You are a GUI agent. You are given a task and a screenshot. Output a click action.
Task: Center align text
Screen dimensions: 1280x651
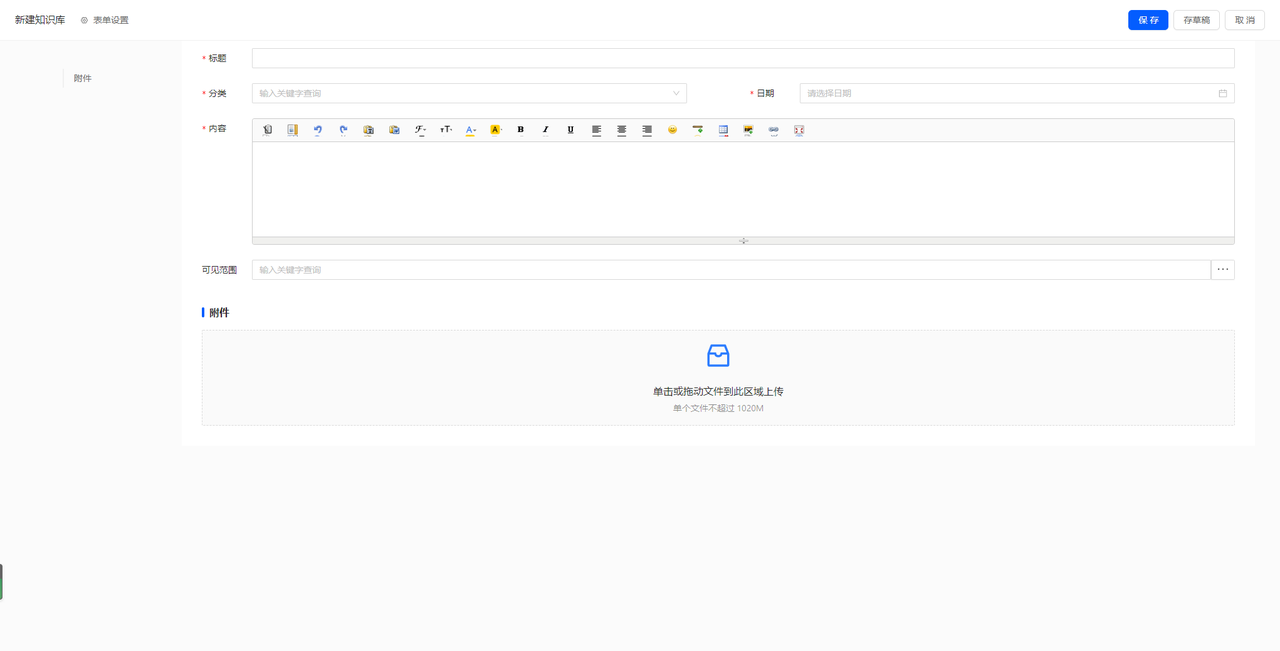[621, 130]
